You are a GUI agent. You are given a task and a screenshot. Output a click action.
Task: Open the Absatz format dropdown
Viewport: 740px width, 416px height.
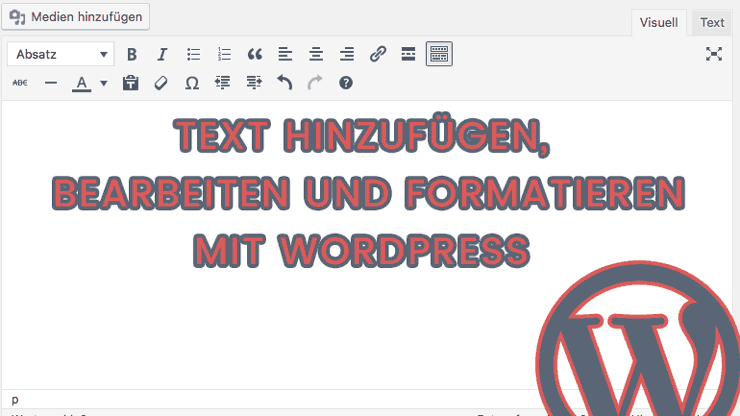click(x=61, y=54)
